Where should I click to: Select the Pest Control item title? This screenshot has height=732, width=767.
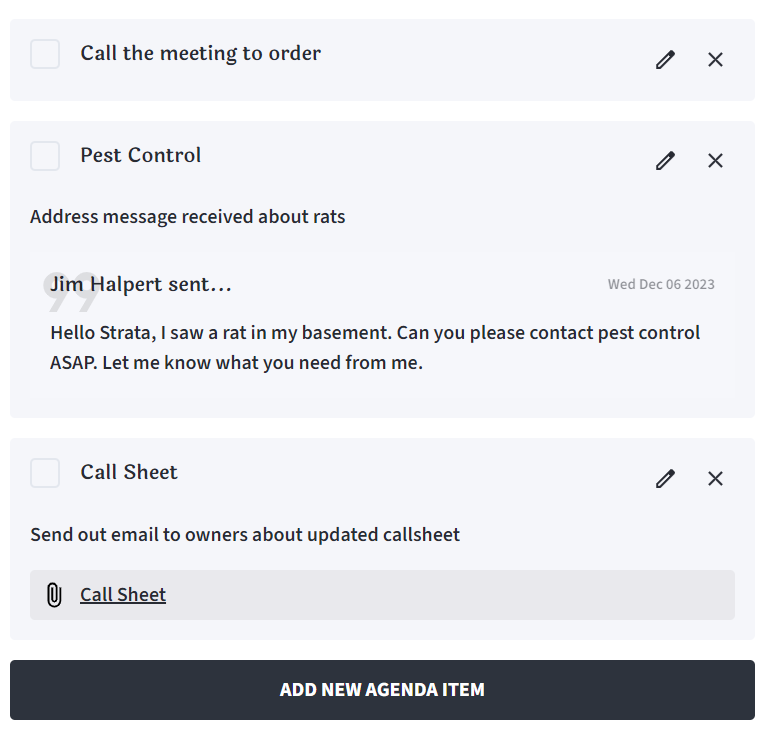(140, 156)
